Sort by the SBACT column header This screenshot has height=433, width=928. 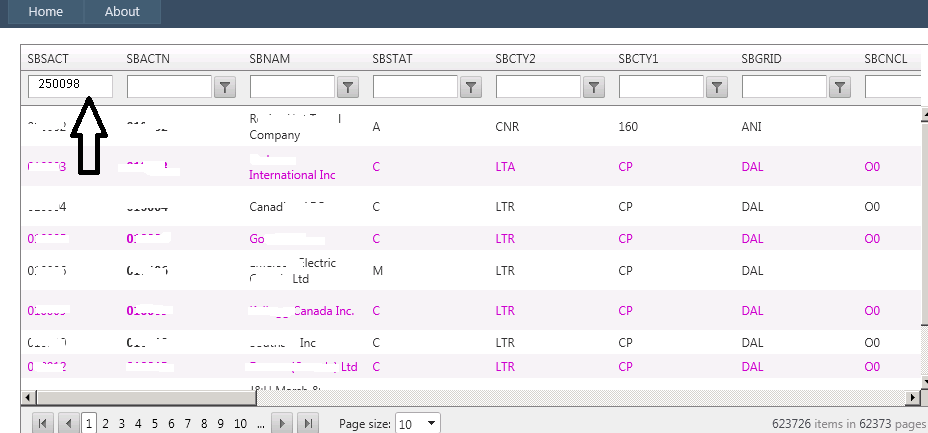click(48, 59)
